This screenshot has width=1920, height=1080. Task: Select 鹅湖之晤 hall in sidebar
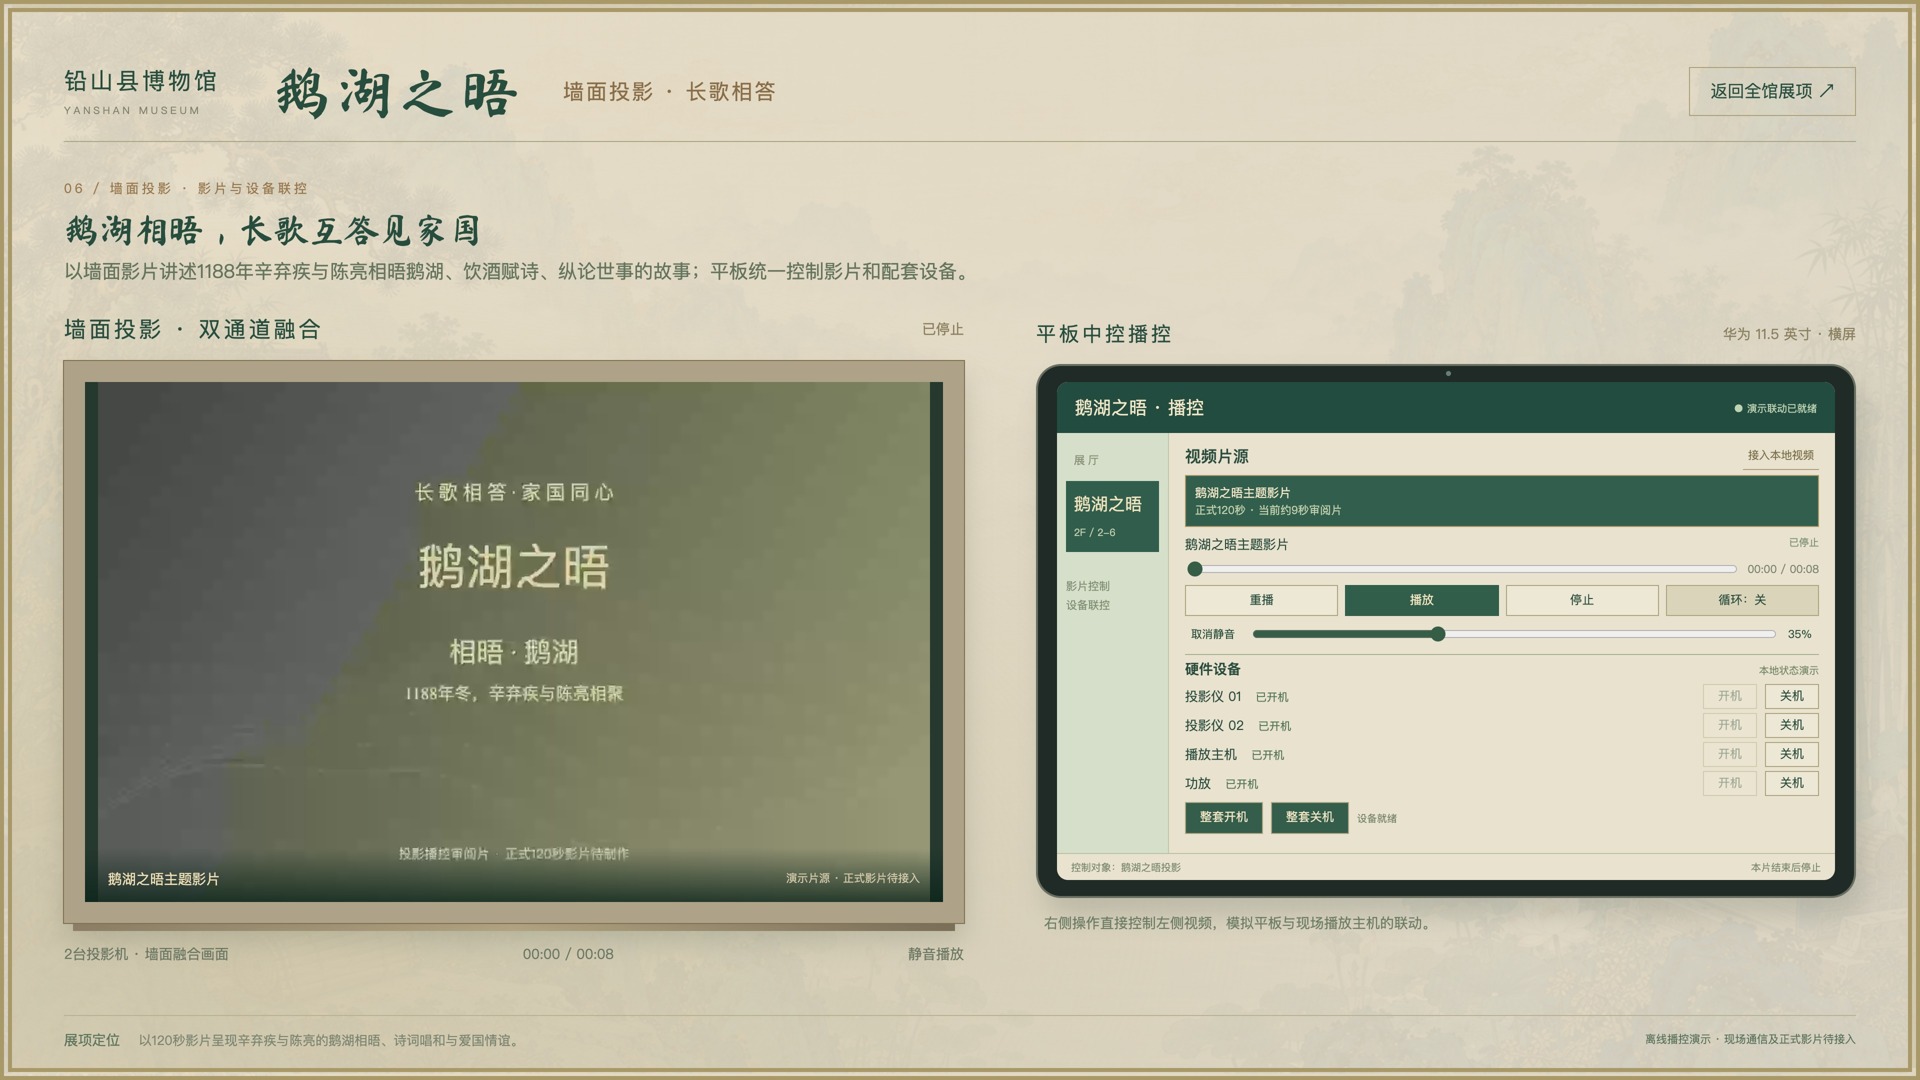(x=1112, y=516)
